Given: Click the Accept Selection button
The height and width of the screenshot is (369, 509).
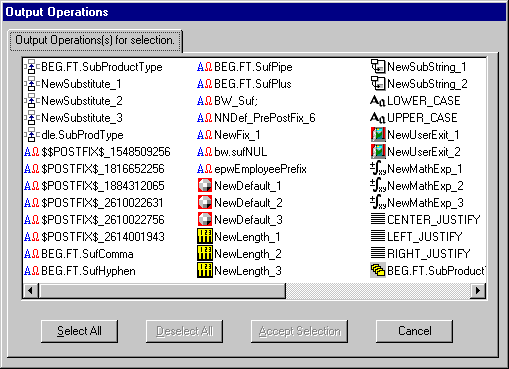Looking at the screenshot, I should (299, 331).
